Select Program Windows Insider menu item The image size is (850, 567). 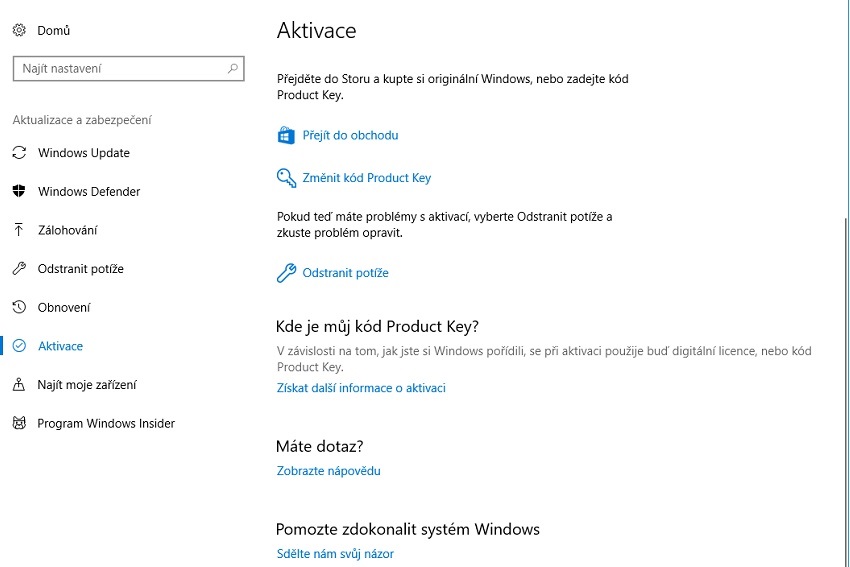106,424
